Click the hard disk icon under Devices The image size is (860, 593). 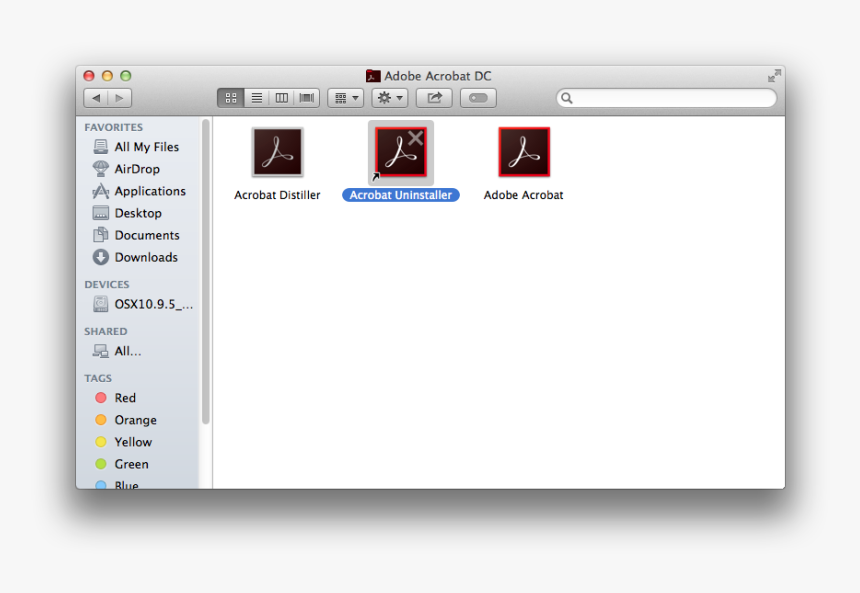click(100, 304)
